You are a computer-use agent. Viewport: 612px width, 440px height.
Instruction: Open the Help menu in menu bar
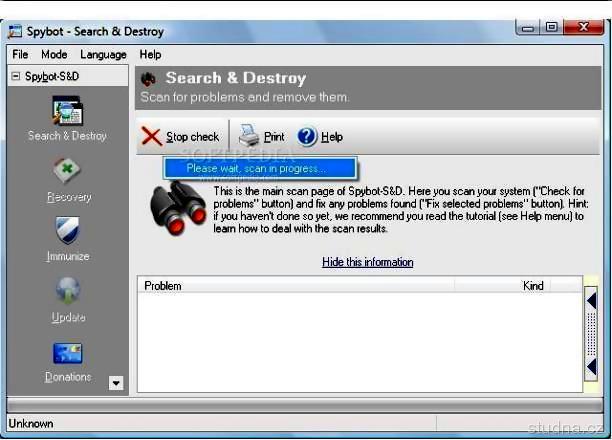point(150,54)
